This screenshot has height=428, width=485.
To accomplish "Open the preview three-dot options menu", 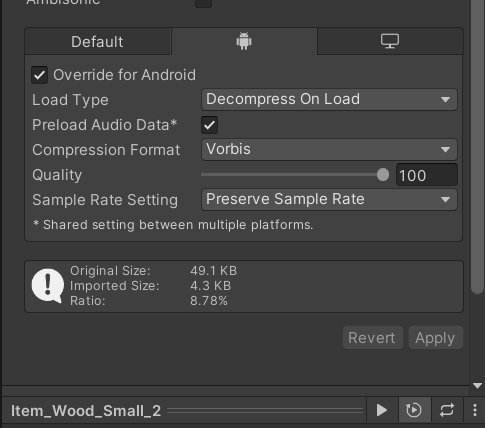I will click(x=475, y=410).
